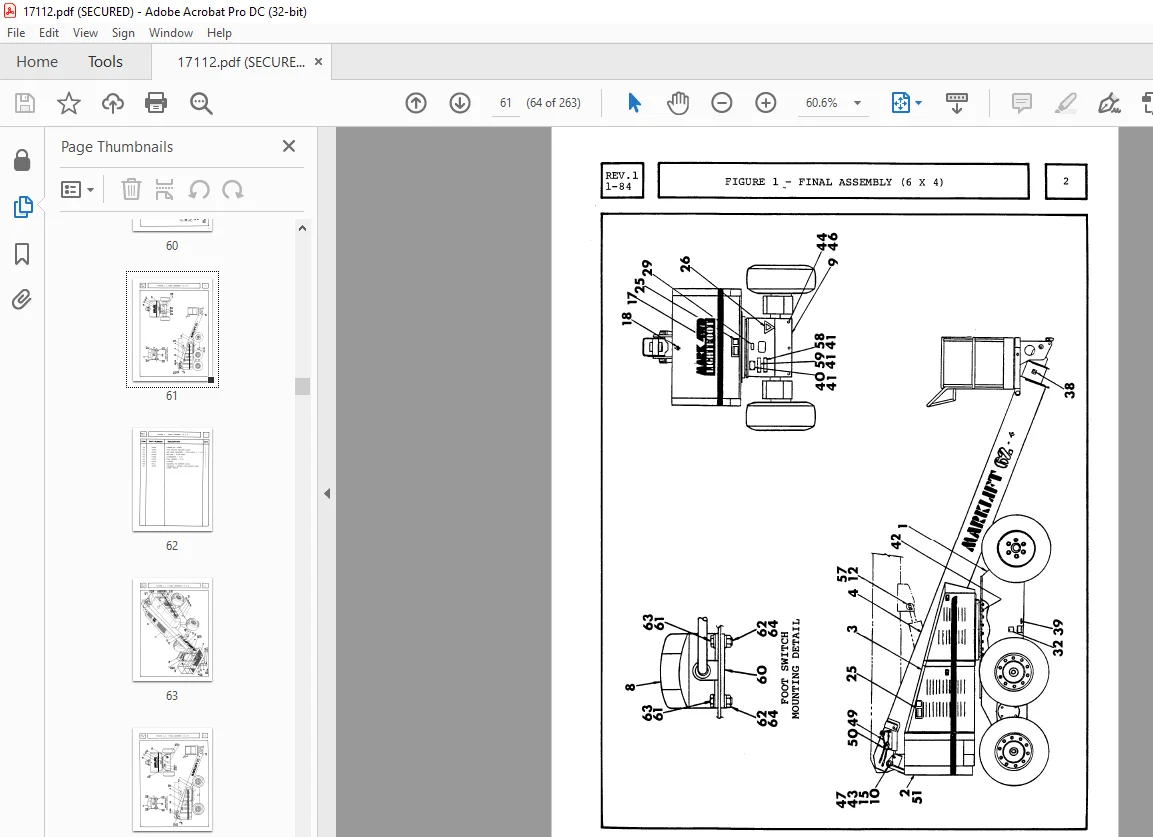Delete selected page thumbnail

pyautogui.click(x=131, y=190)
